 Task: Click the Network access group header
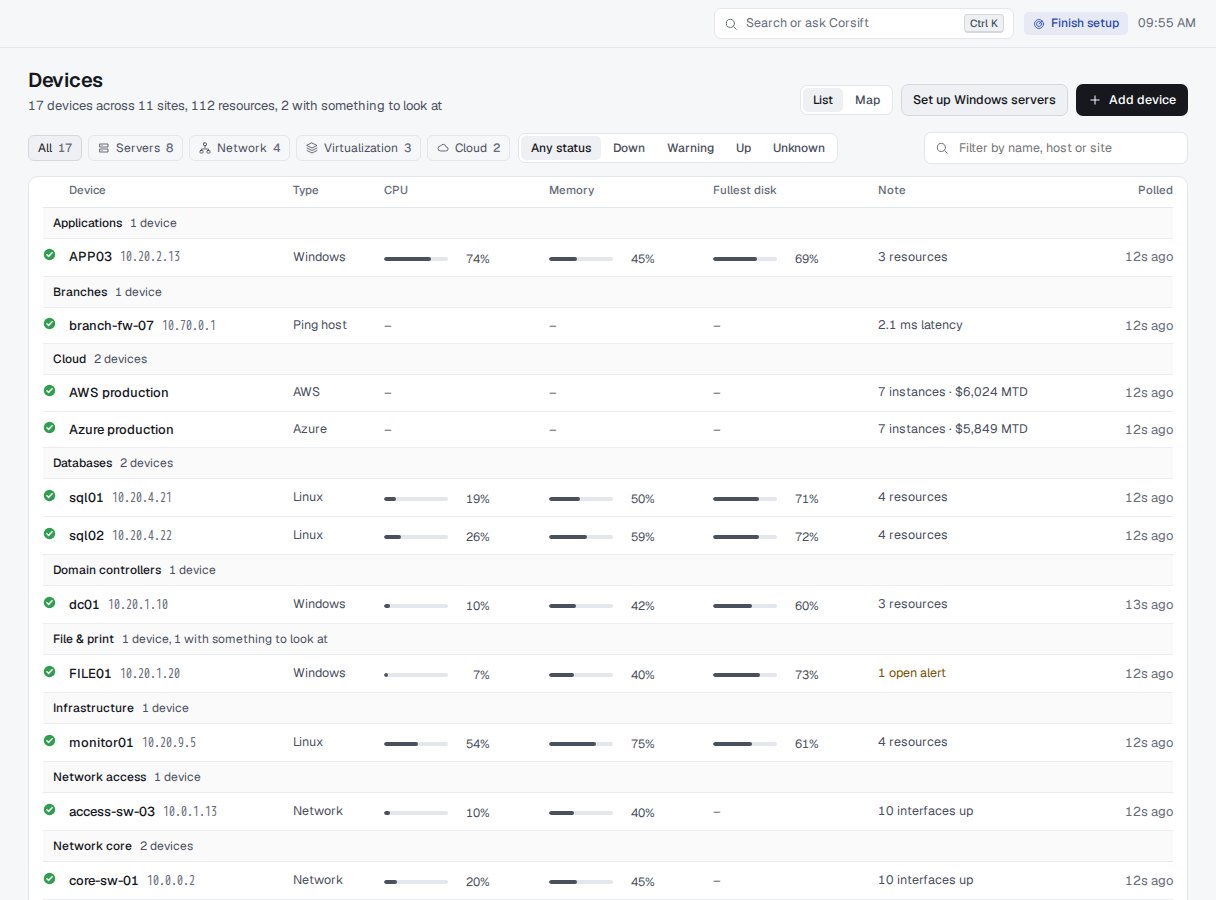pos(608,777)
